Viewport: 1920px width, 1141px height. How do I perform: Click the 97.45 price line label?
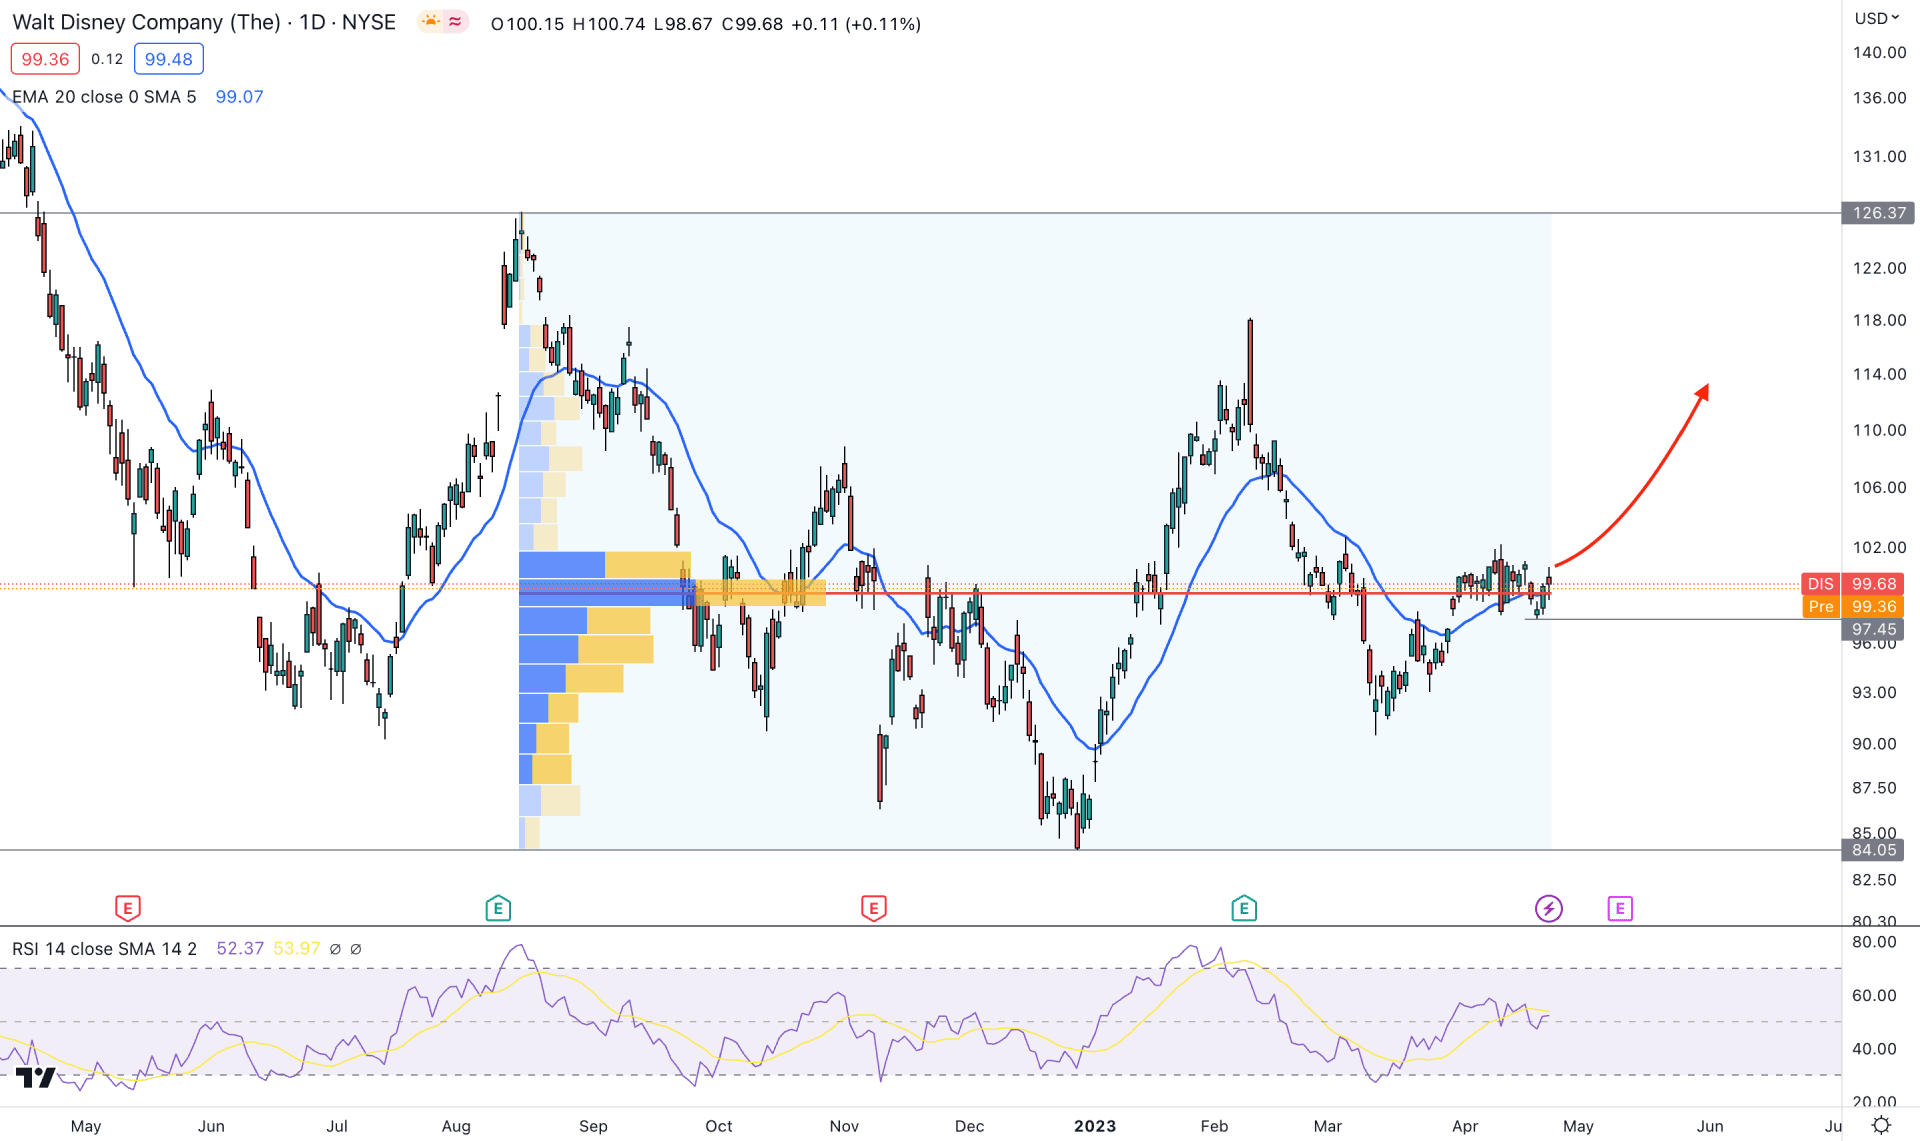click(1873, 629)
